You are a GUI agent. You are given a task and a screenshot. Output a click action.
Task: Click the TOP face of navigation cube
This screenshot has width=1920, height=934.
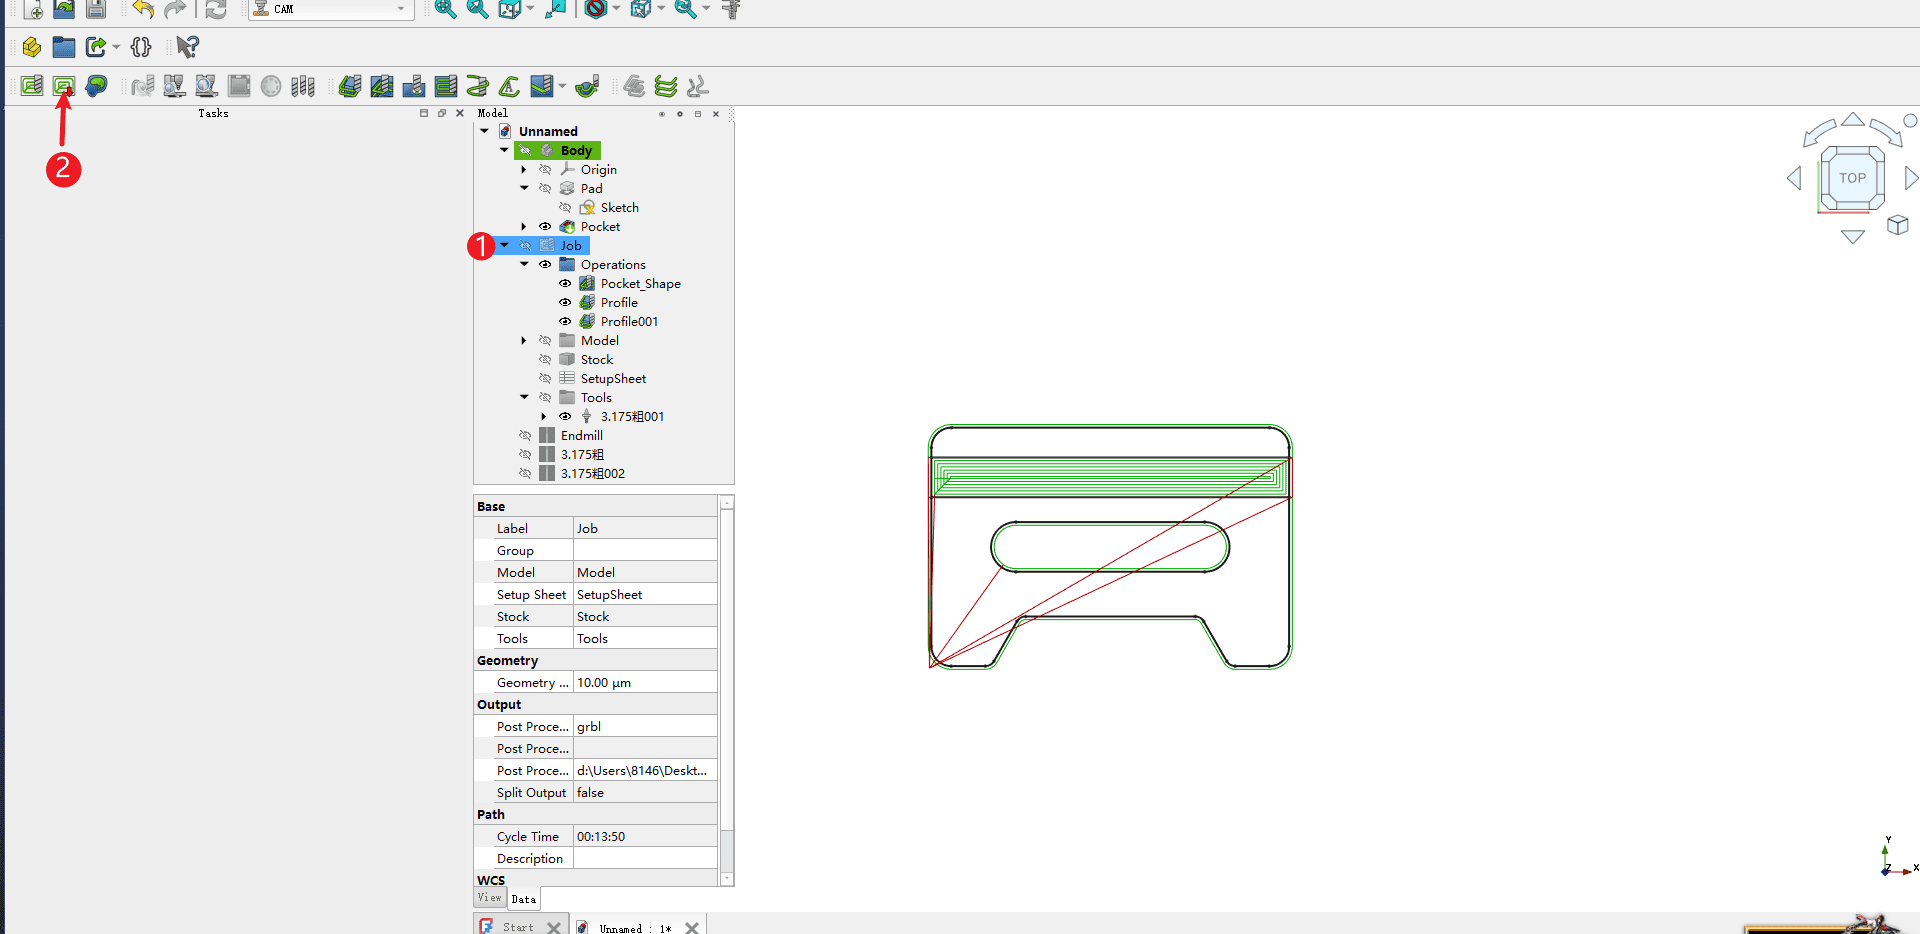[x=1852, y=178]
